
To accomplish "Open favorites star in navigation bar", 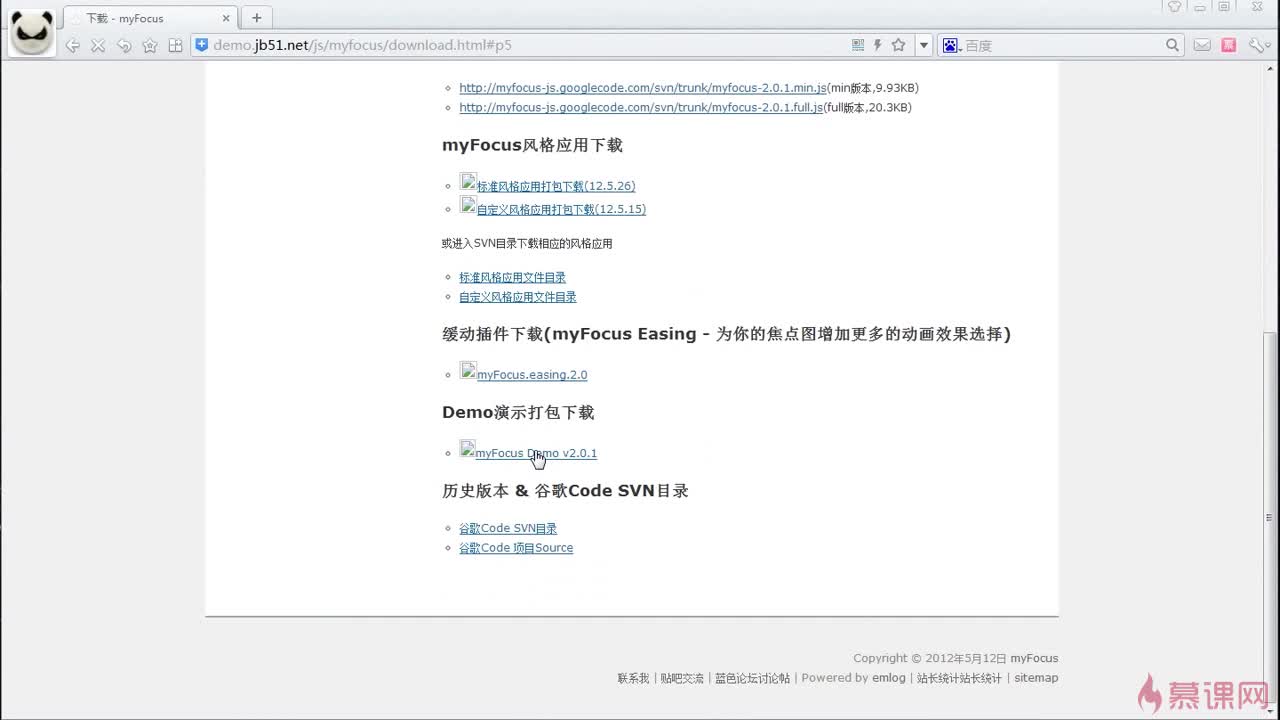I will 150,45.
